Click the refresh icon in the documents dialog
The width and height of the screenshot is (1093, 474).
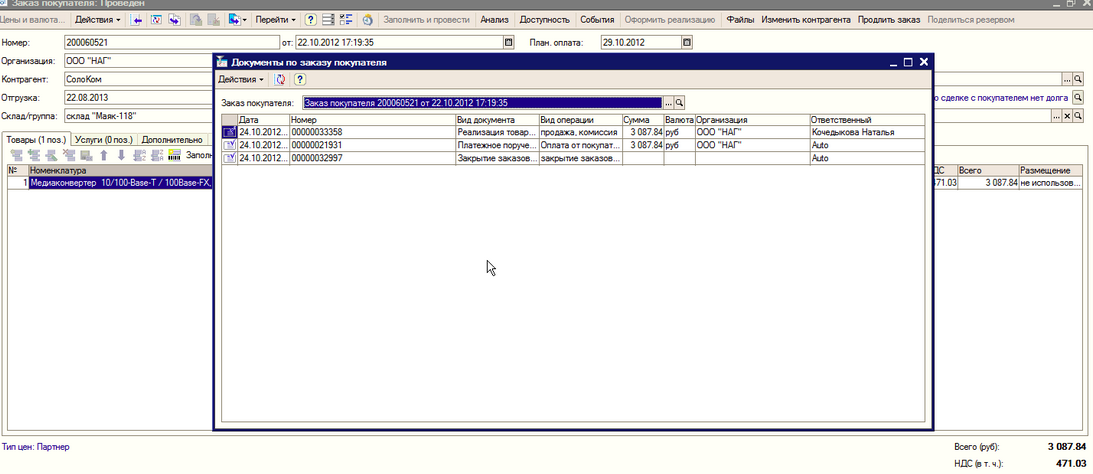point(281,79)
